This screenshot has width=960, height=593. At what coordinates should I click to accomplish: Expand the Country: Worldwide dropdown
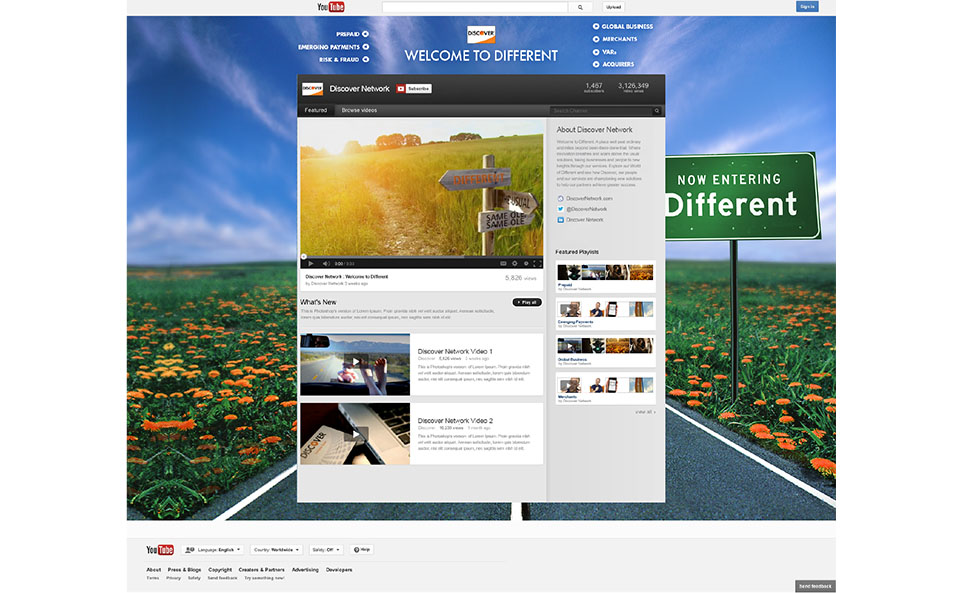[276, 549]
